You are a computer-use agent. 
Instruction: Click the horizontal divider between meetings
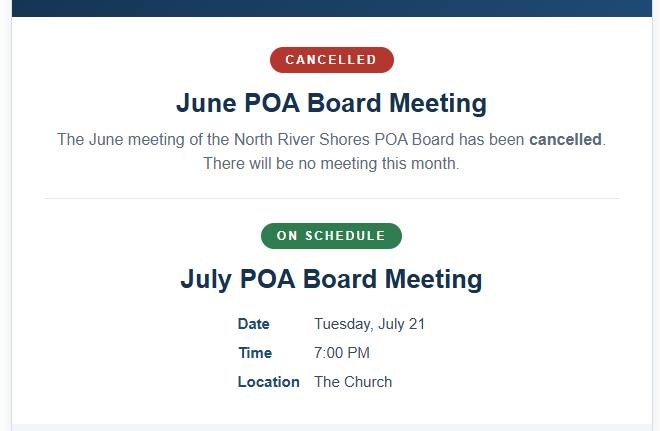(332, 198)
